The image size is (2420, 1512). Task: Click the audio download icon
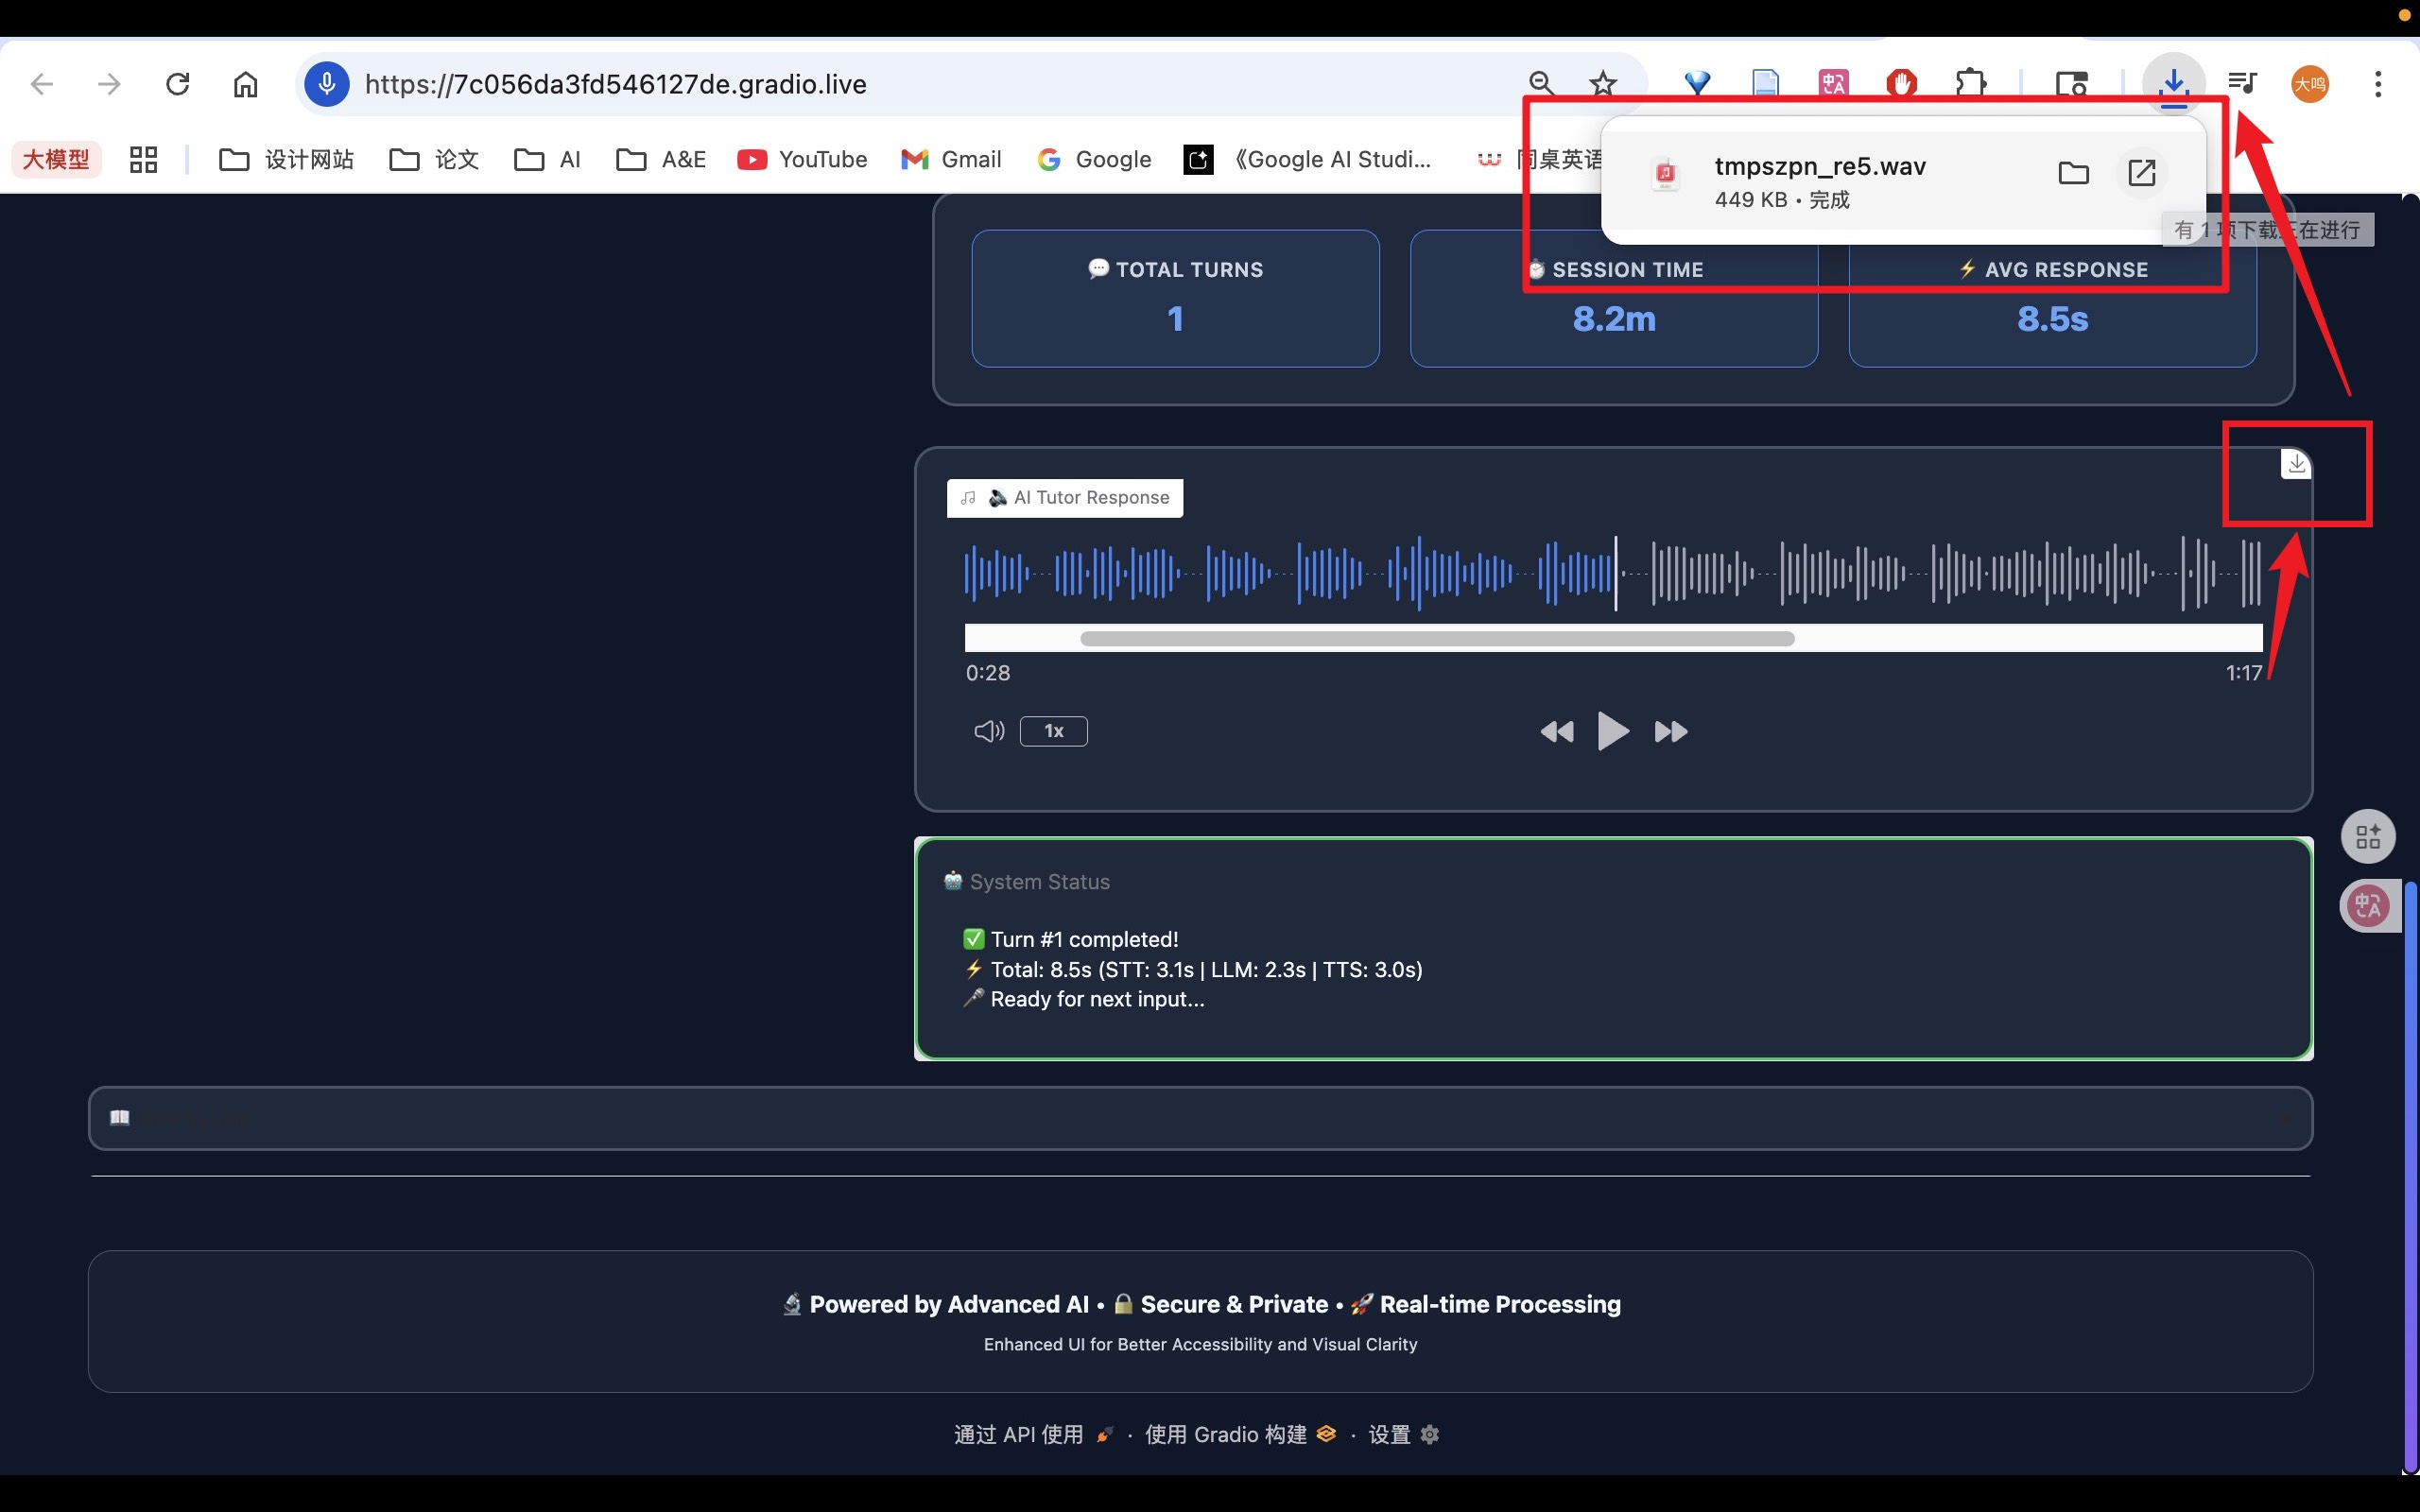click(x=2296, y=464)
